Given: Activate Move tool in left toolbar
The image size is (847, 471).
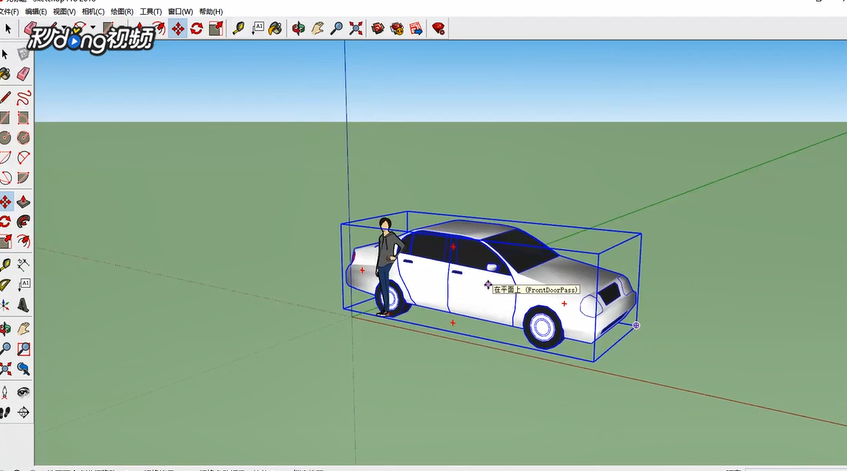Looking at the screenshot, I should [5, 201].
